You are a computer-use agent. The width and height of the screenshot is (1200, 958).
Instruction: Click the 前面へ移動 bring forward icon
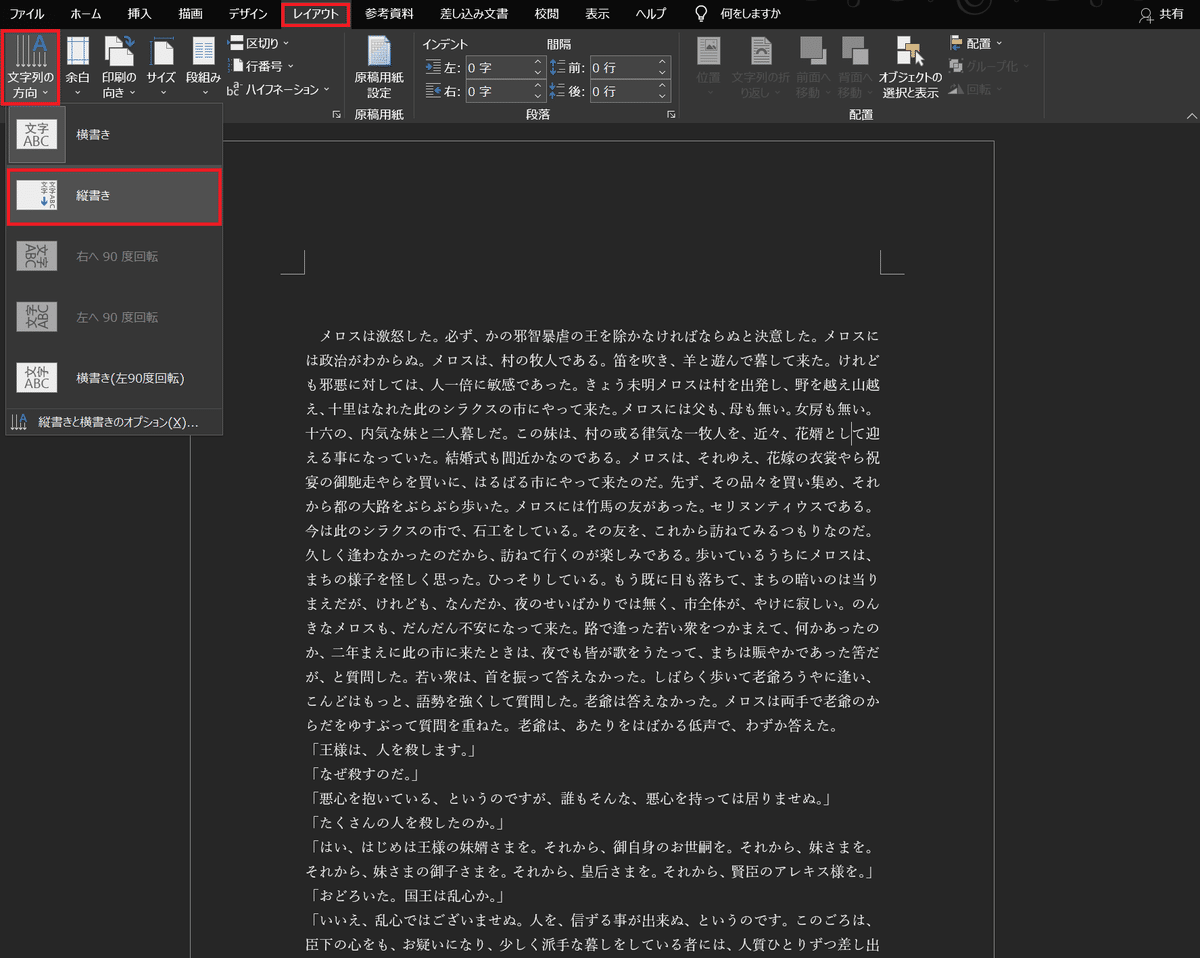click(x=813, y=51)
